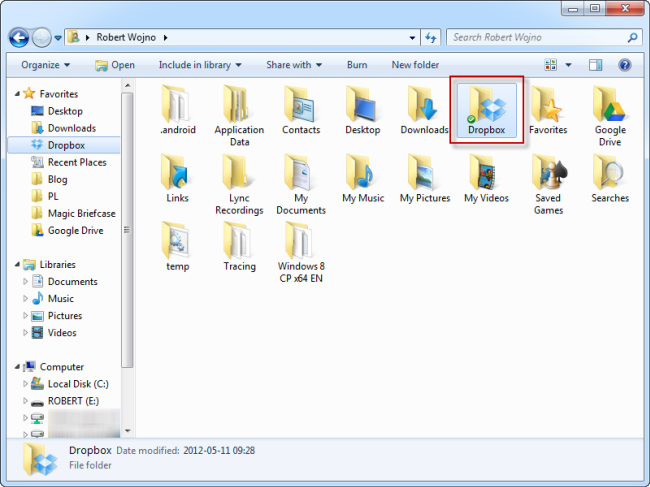Select Desktop under Favorites sidebar
The width and height of the screenshot is (650, 487).
click(65, 111)
